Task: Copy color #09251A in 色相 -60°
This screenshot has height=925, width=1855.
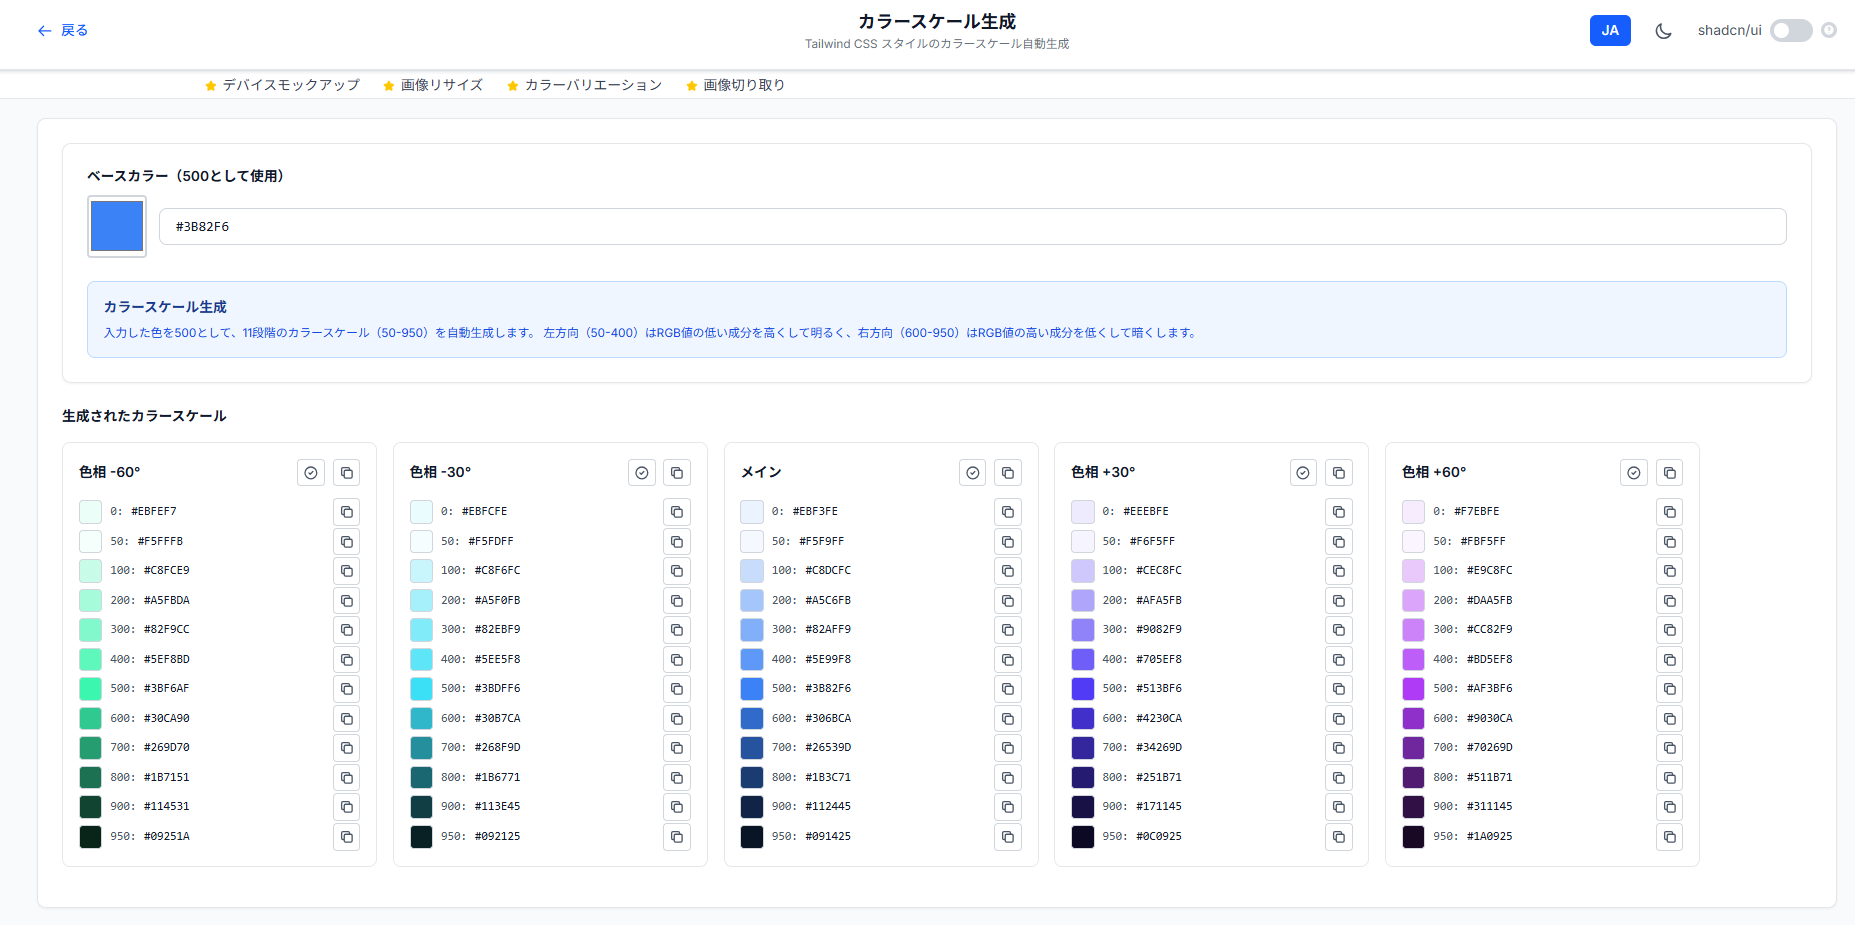Action: click(x=346, y=837)
